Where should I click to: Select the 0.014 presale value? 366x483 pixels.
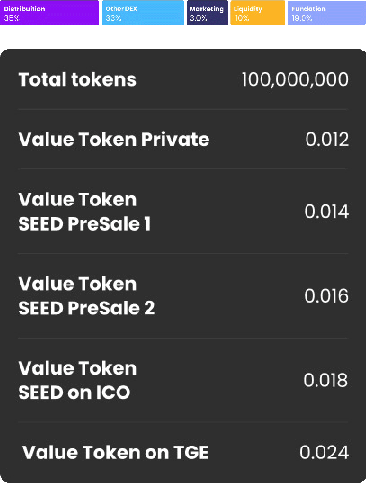coord(327,211)
